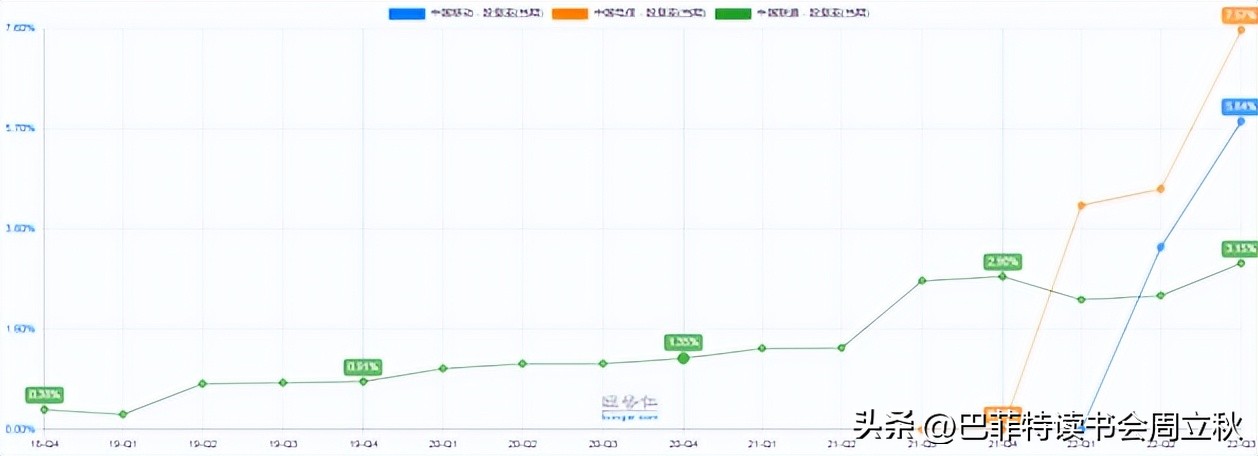Click the green value label above 20-Q4

click(683, 342)
